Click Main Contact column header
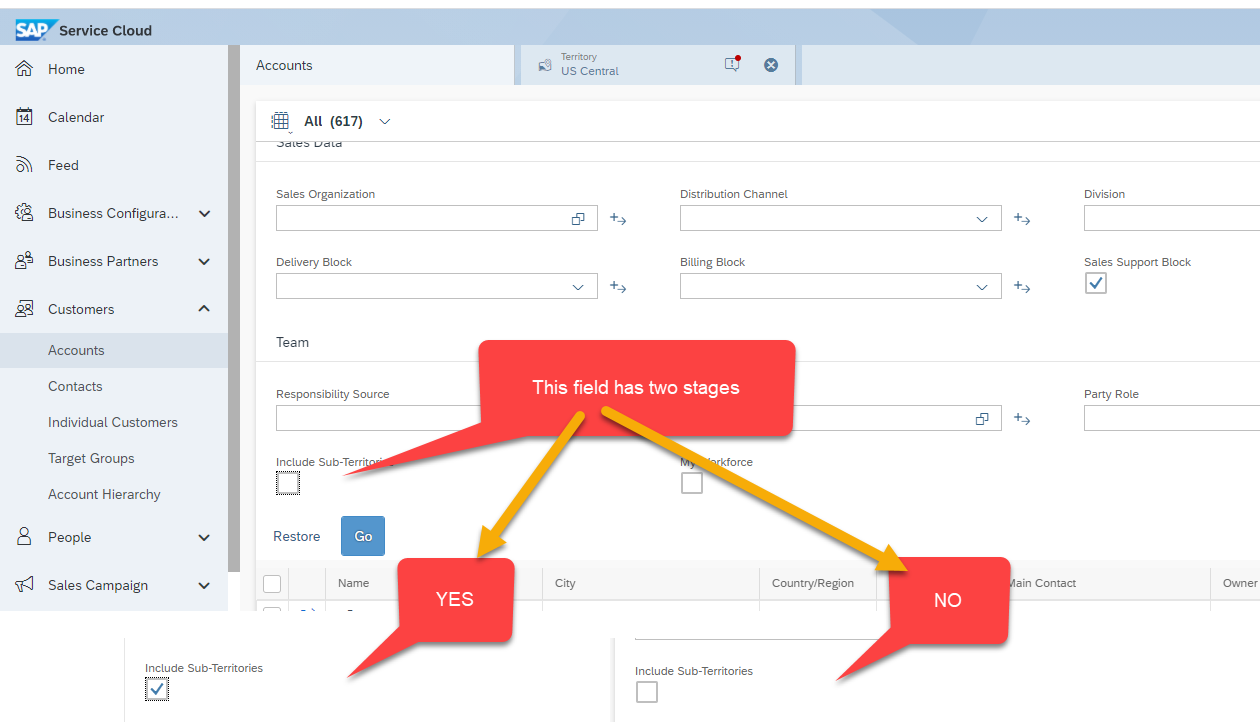This screenshot has width=1260, height=722. 1041,583
